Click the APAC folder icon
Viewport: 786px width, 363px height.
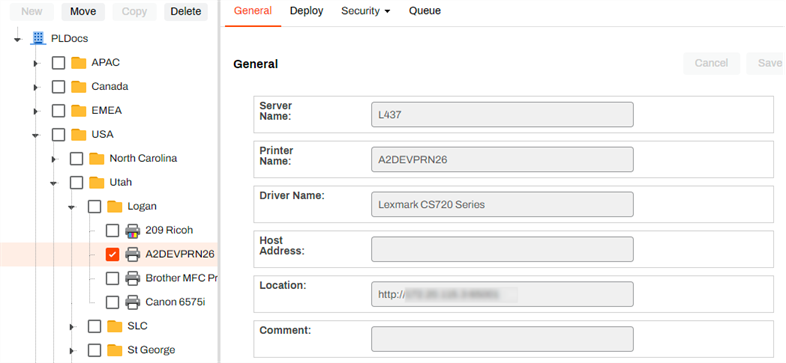[79, 63]
